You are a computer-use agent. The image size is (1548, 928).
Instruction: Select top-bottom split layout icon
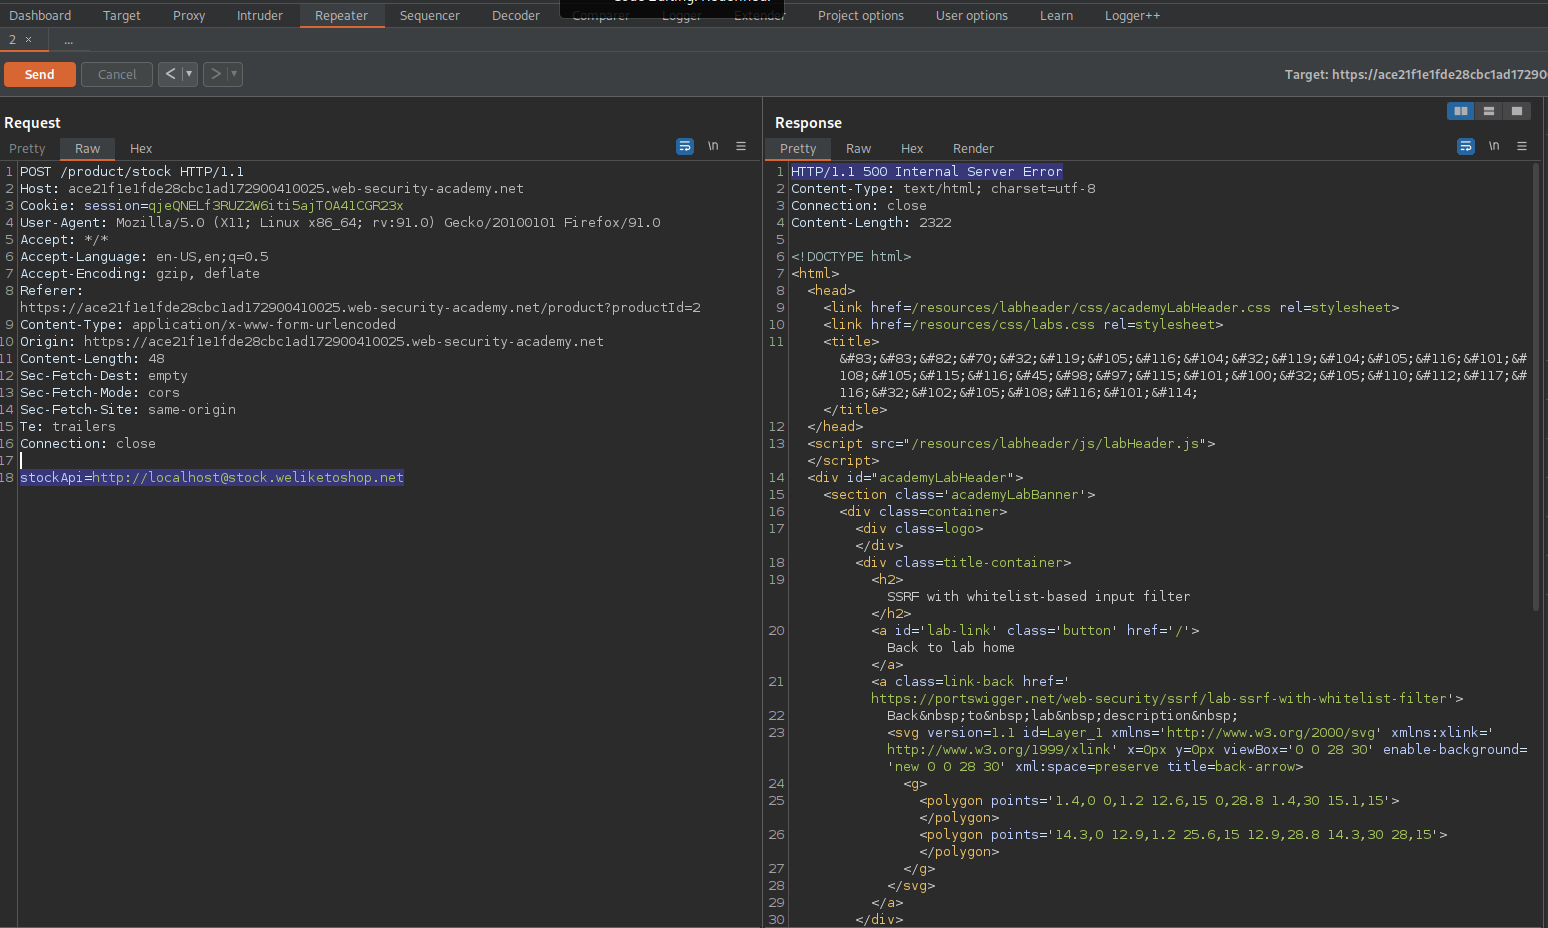pos(1489,111)
